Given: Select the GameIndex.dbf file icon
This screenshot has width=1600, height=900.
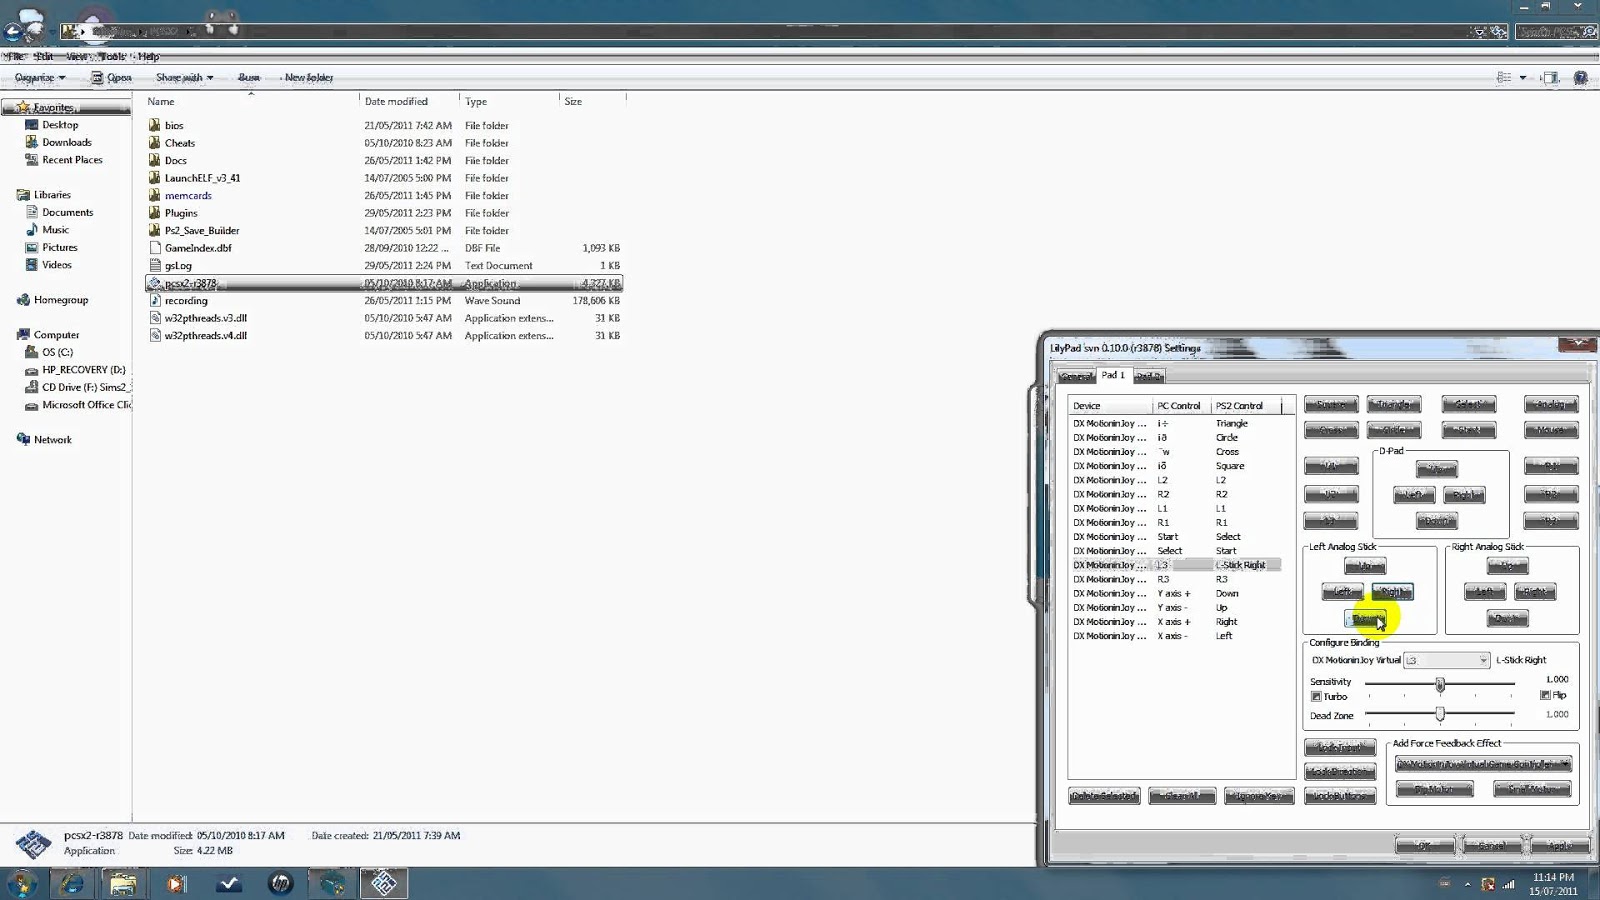Looking at the screenshot, I should point(155,248).
